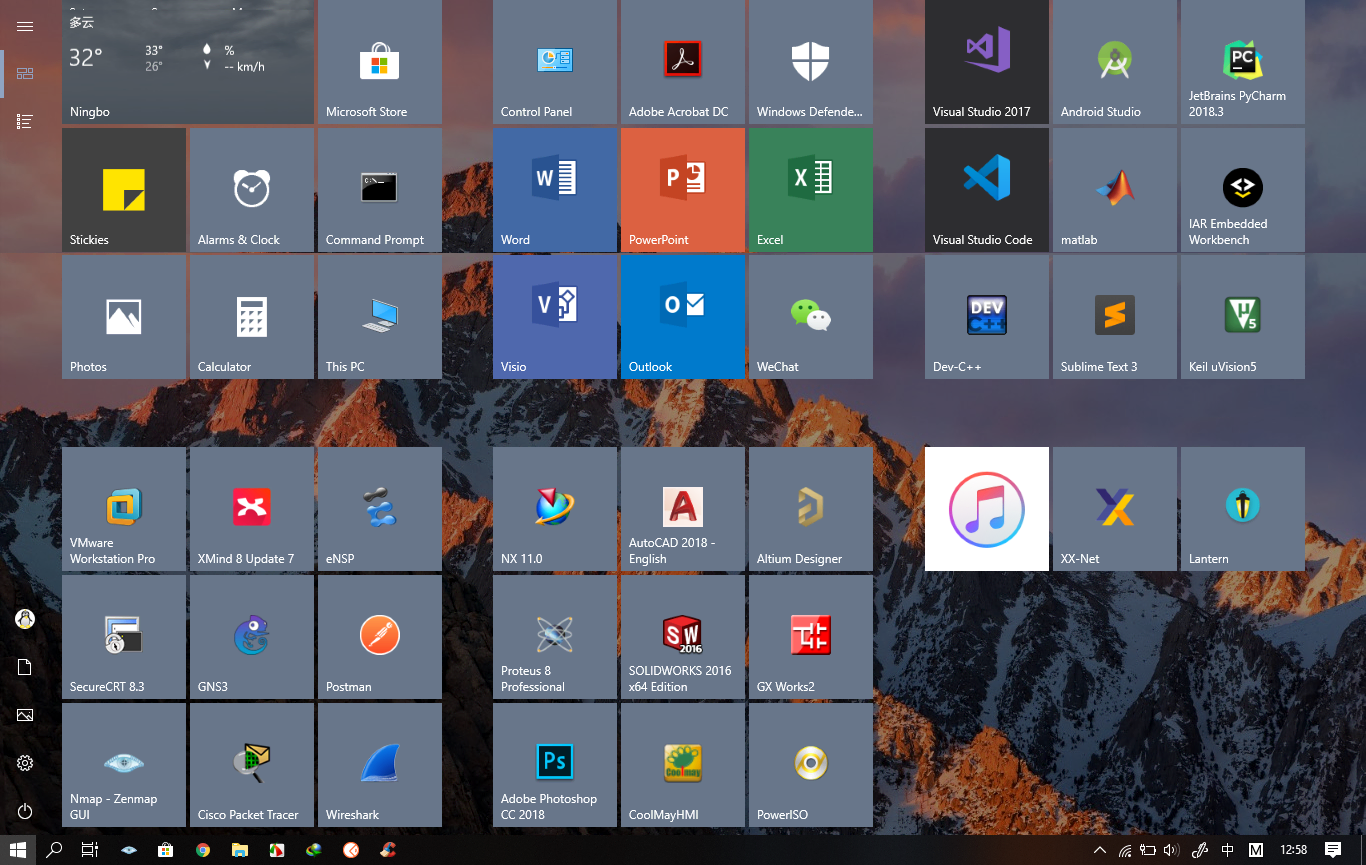Screen dimensions: 1366x865
Task: Launch Calculator from its tile
Action: (x=252, y=317)
